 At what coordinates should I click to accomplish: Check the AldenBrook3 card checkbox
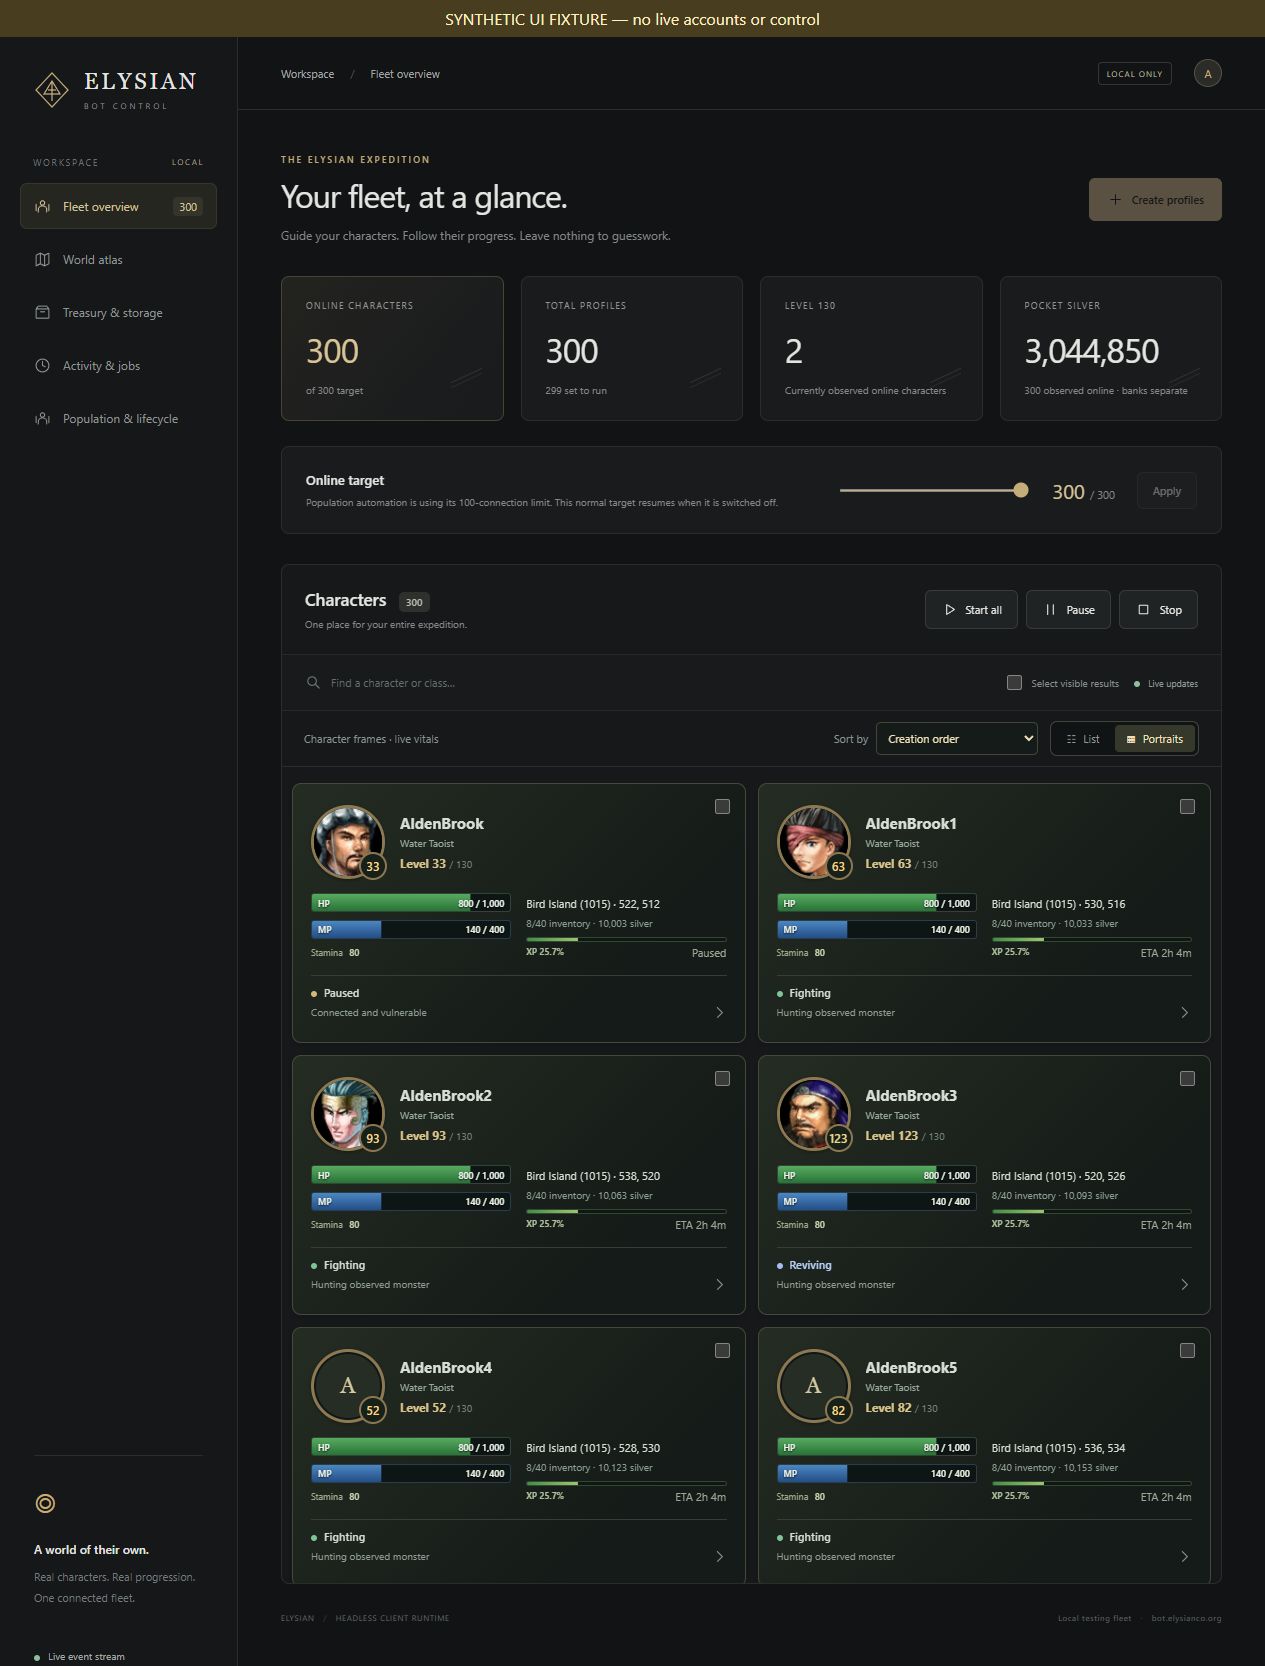[1187, 1078]
